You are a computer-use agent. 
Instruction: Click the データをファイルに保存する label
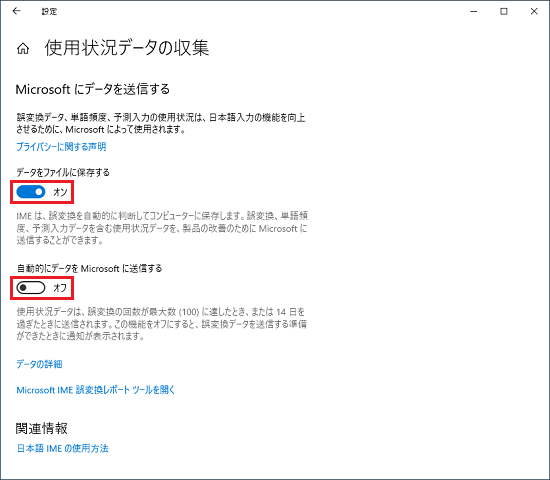pyautogui.click(x=63, y=172)
